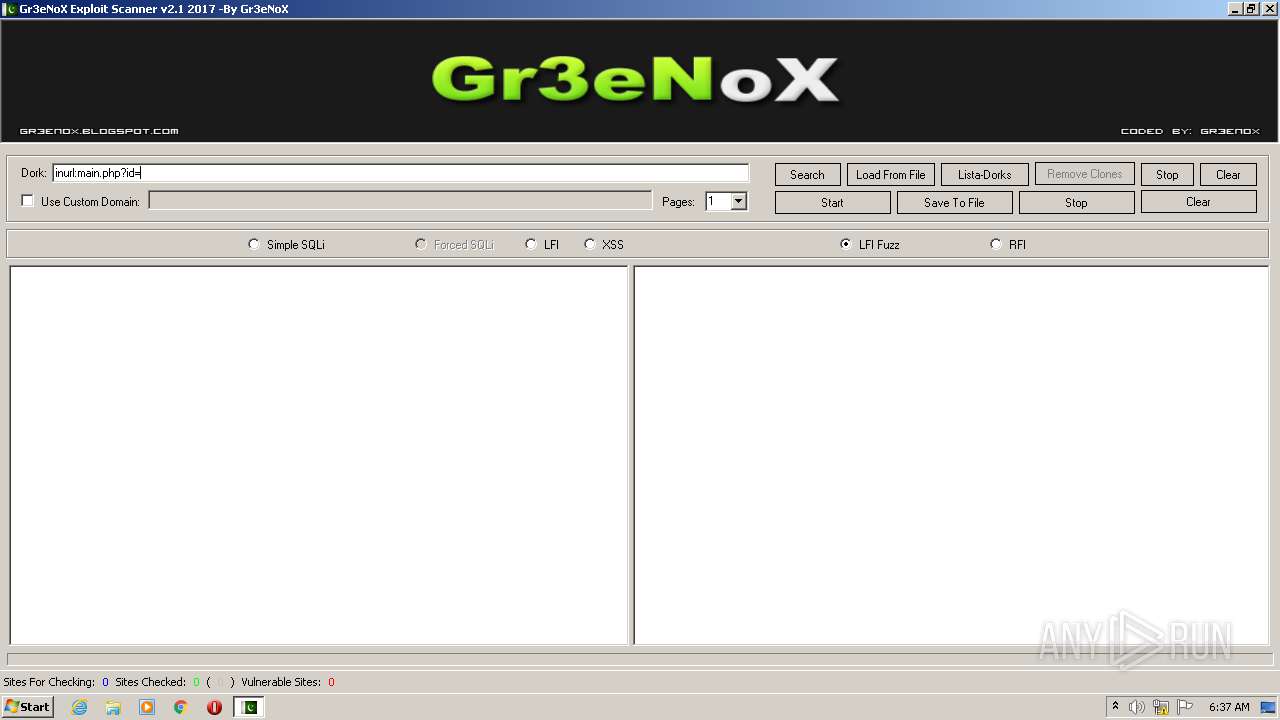Click the left results list box

pos(318,455)
